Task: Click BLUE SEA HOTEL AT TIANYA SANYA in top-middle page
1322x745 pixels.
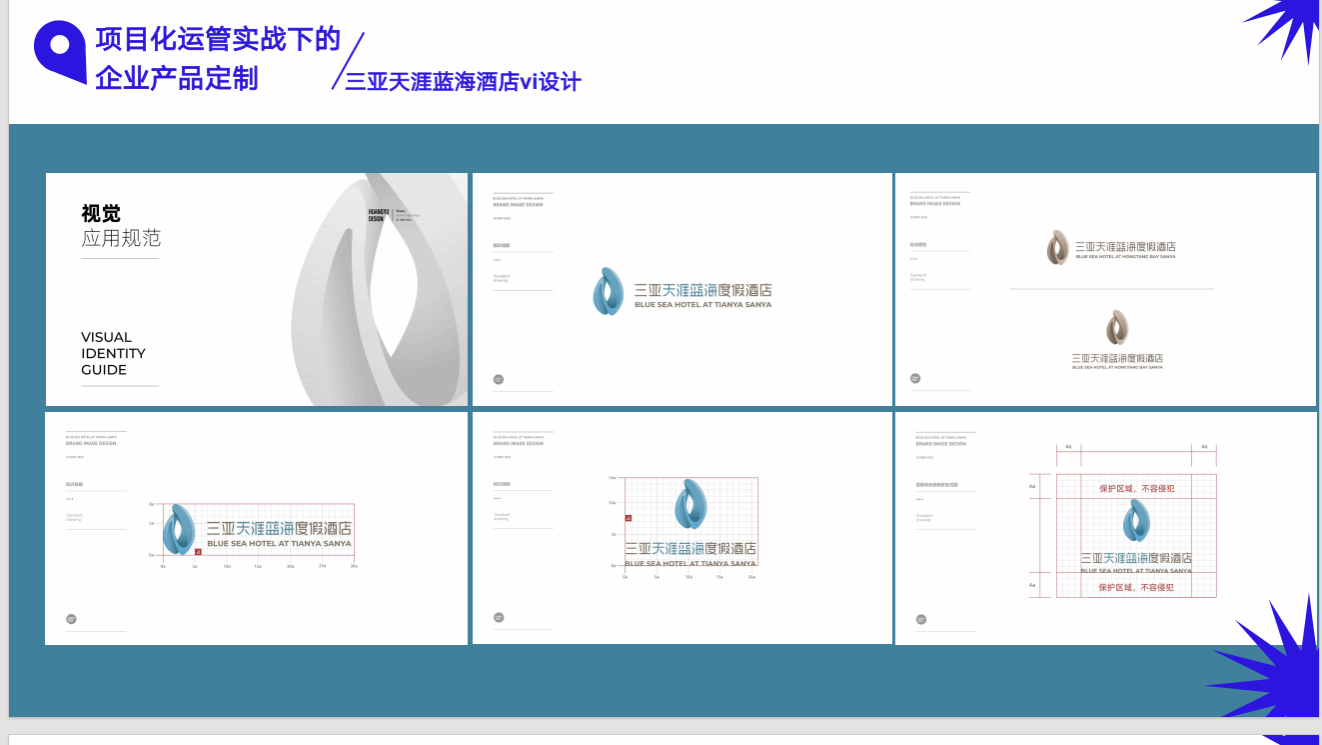Action: pyautogui.click(x=702, y=305)
